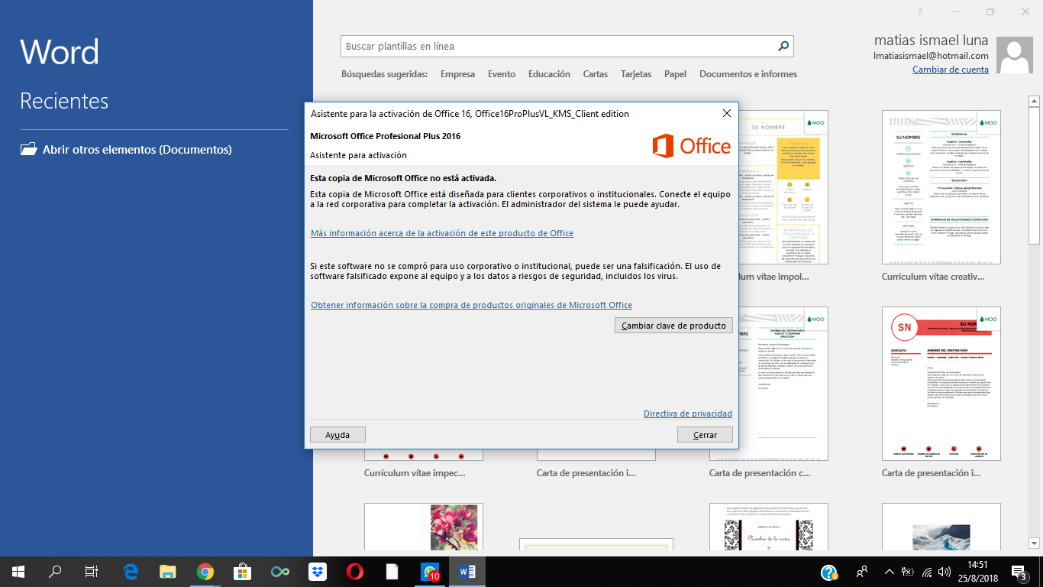Click the templates scrollbar up arrow
Screen dimensions: 1043x587
1034,101
